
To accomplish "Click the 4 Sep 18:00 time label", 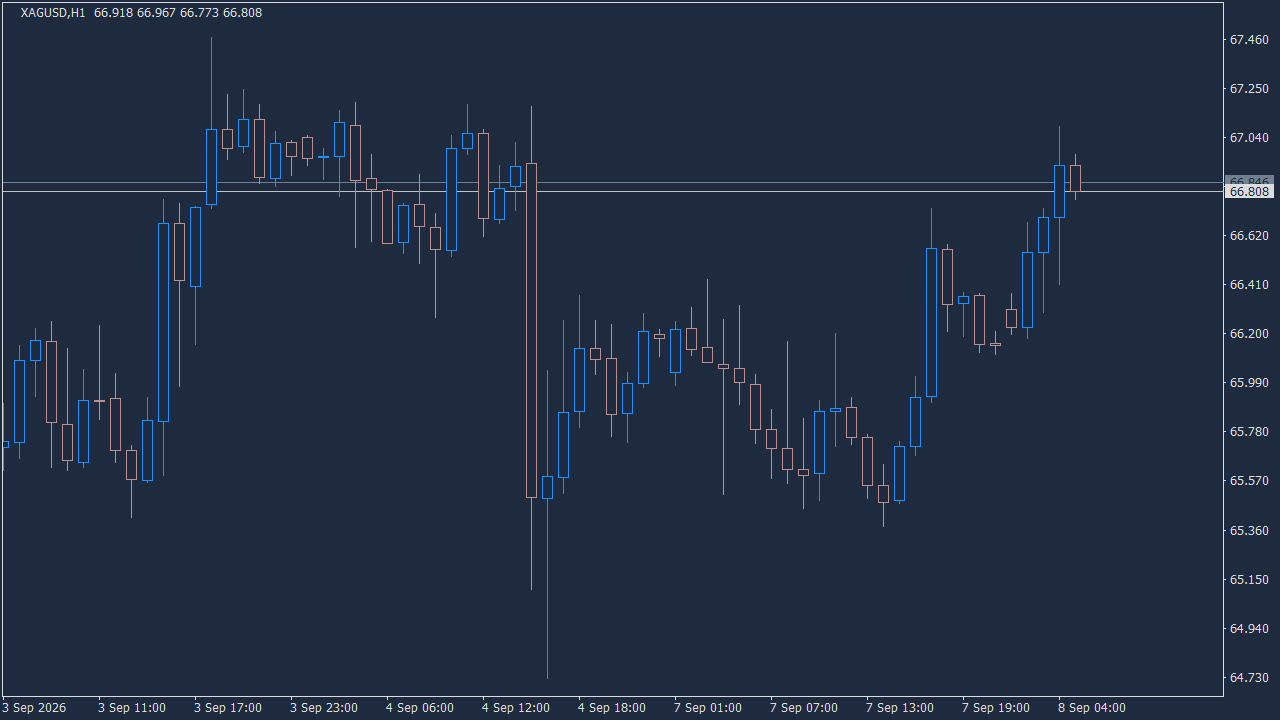I will click(x=612, y=708).
